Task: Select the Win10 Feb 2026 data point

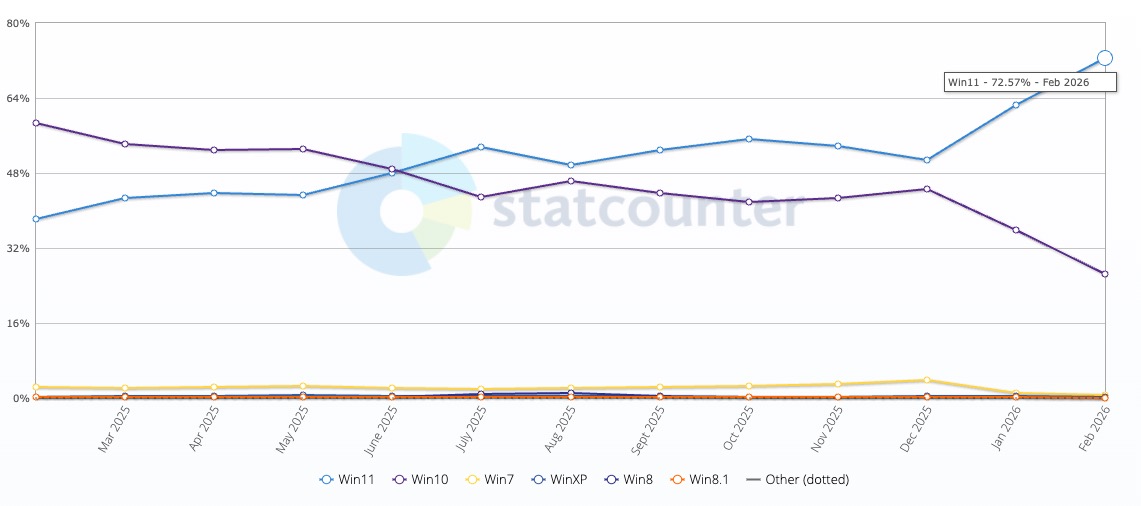Action: (1104, 274)
